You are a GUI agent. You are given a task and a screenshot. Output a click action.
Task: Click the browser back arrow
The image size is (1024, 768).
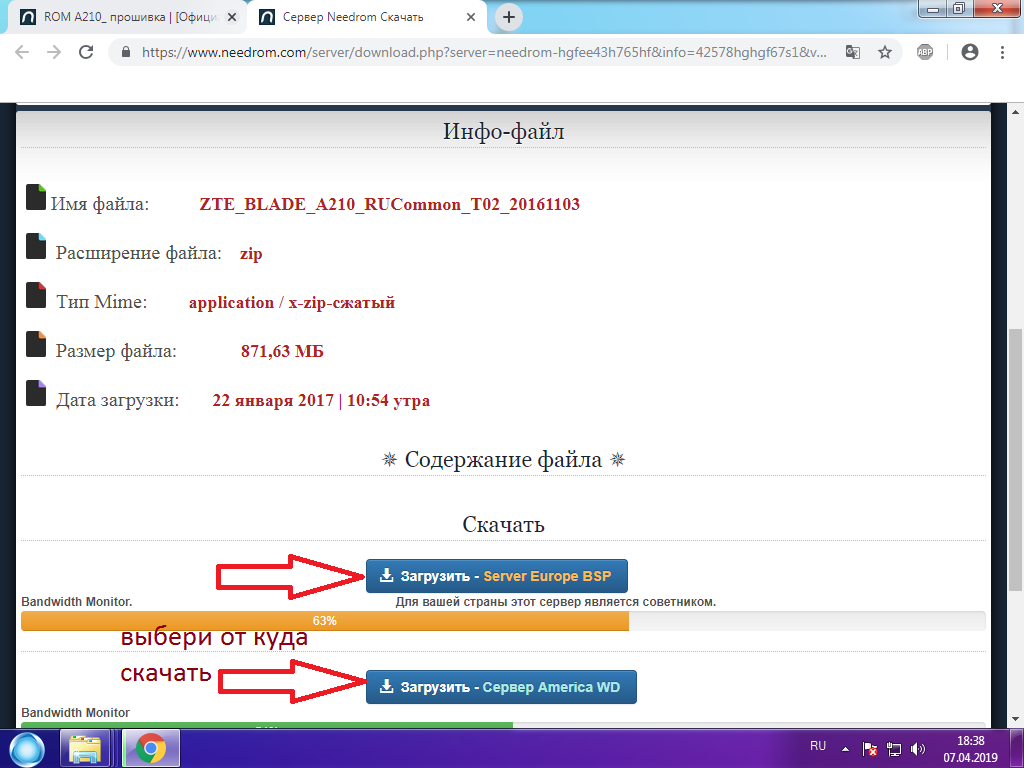click(x=24, y=52)
